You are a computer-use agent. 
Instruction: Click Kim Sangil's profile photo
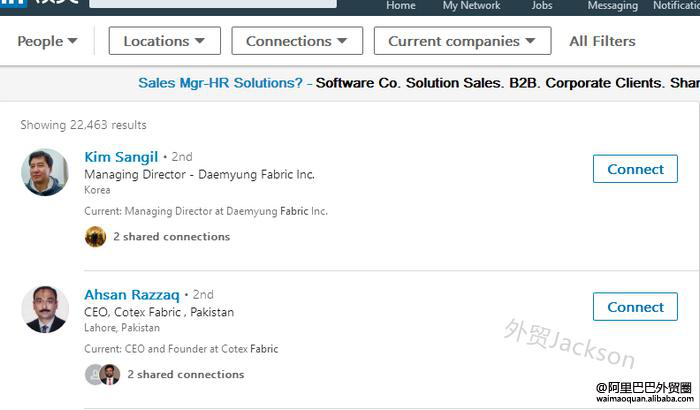(x=45, y=172)
